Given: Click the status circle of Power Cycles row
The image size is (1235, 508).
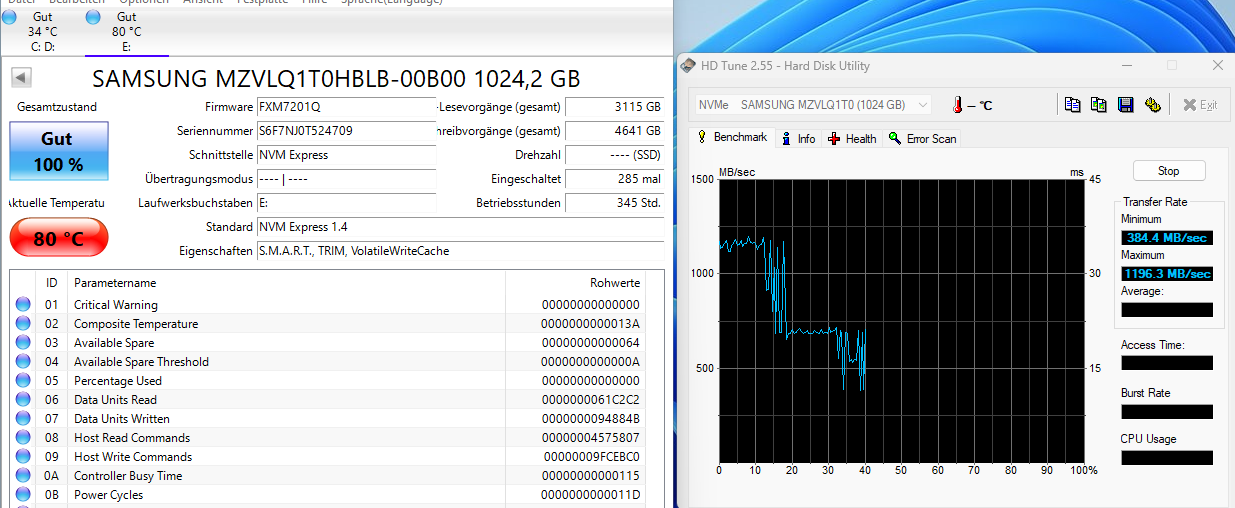Looking at the screenshot, I should (23, 495).
